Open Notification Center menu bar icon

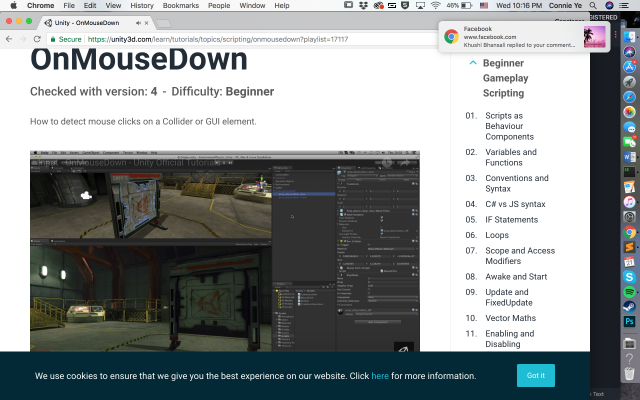(624, 5)
